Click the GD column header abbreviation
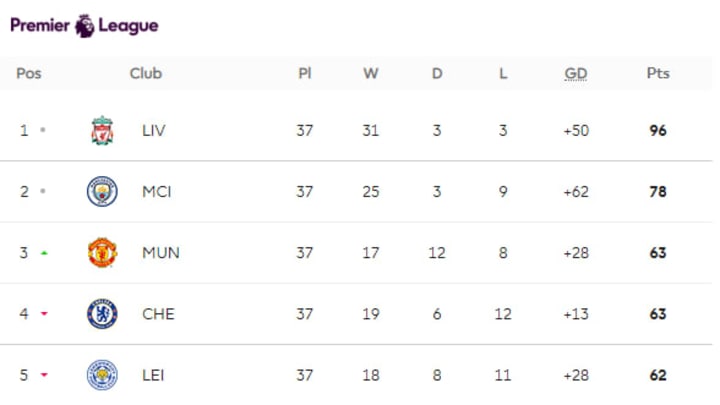The height and width of the screenshot is (405, 720). [576, 73]
